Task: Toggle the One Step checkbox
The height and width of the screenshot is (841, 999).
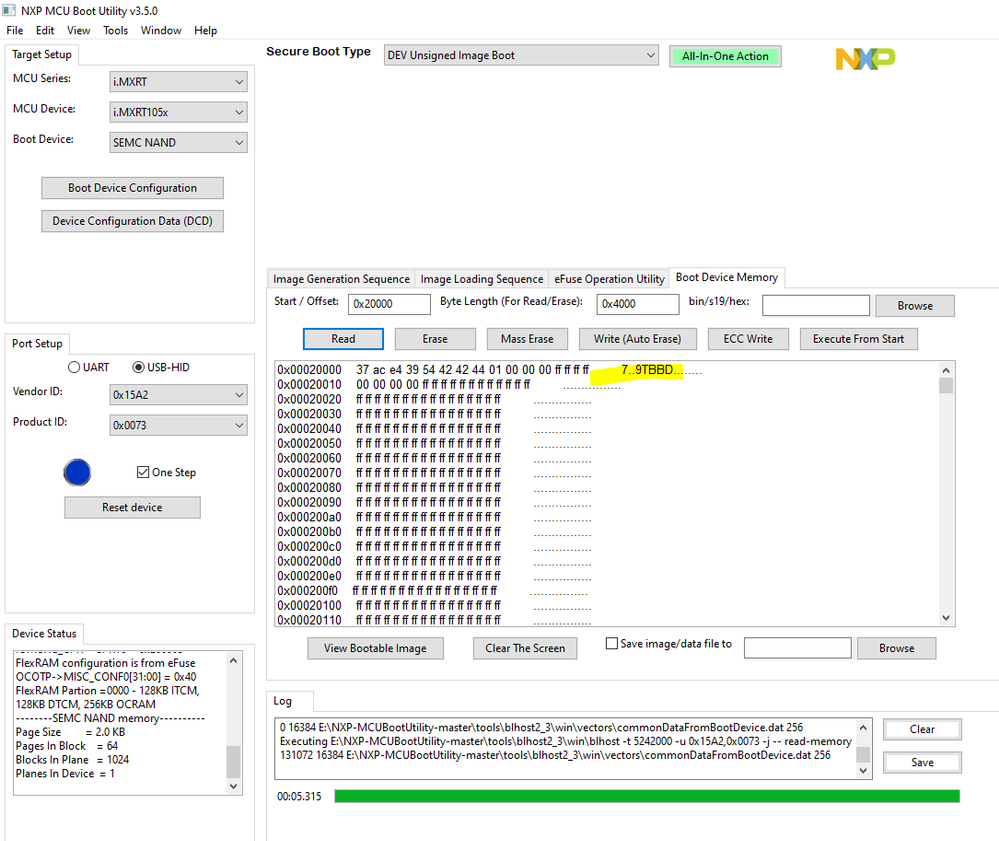Action: point(143,472)
